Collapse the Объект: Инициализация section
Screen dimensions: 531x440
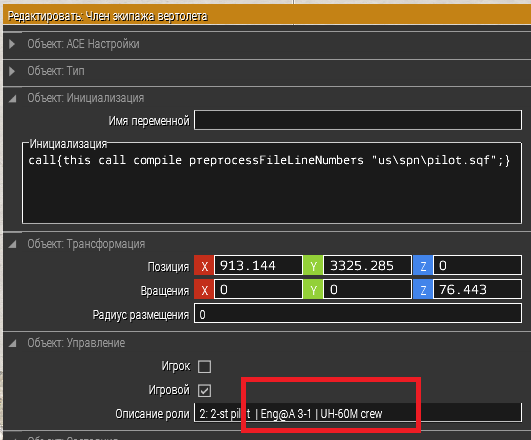13,99
